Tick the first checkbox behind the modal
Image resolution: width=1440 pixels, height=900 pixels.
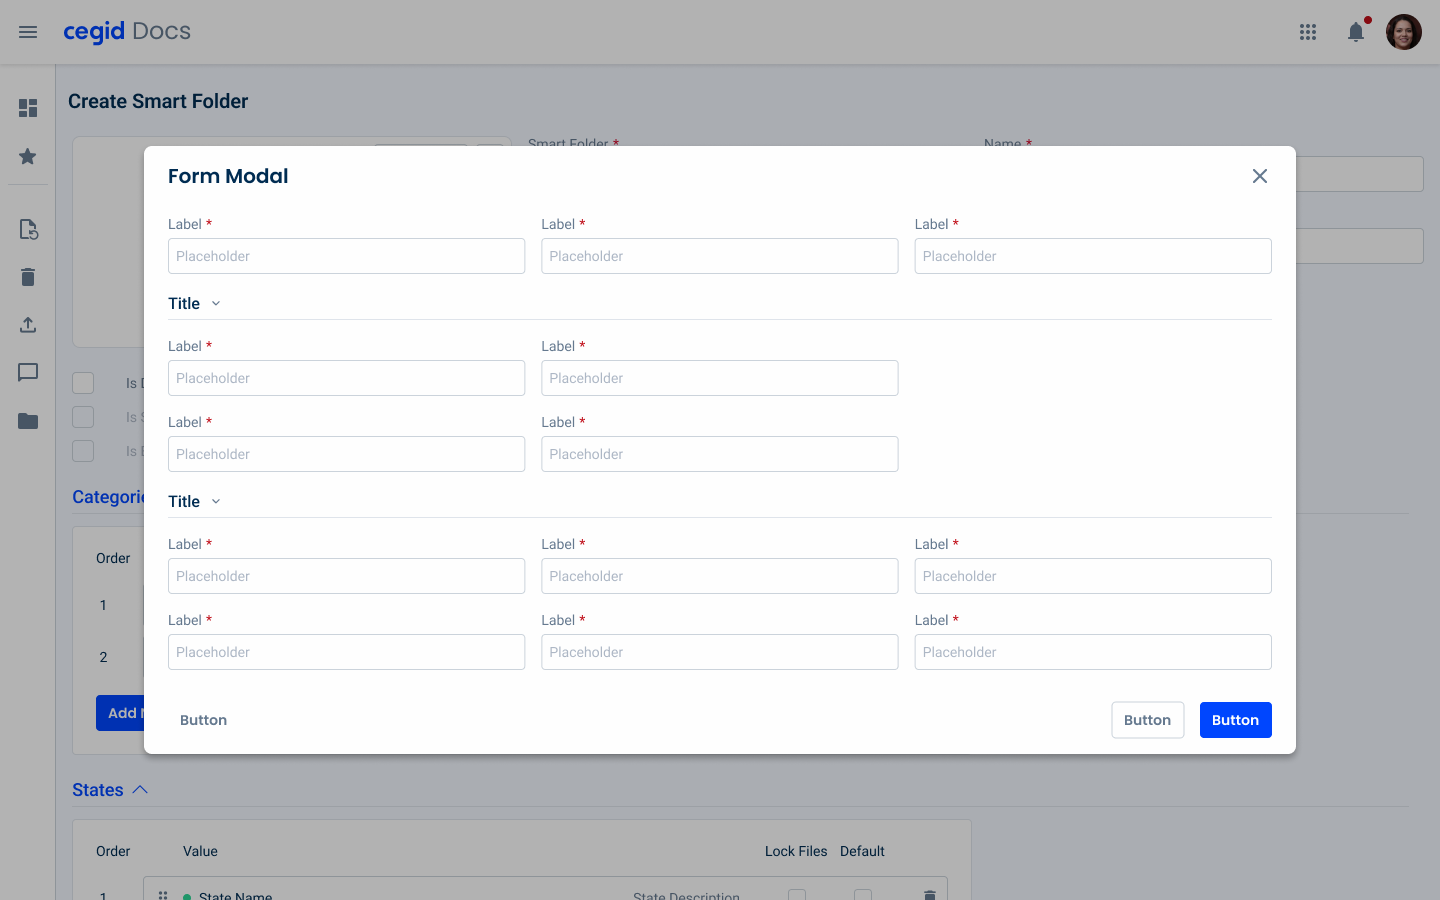pyautogui.click(x=83, y=383)
